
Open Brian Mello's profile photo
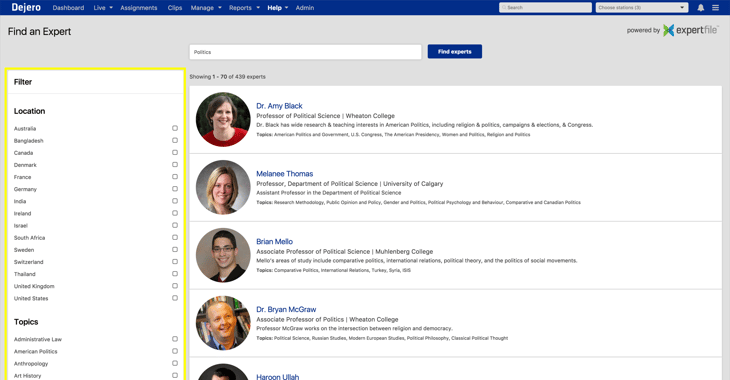223,255
